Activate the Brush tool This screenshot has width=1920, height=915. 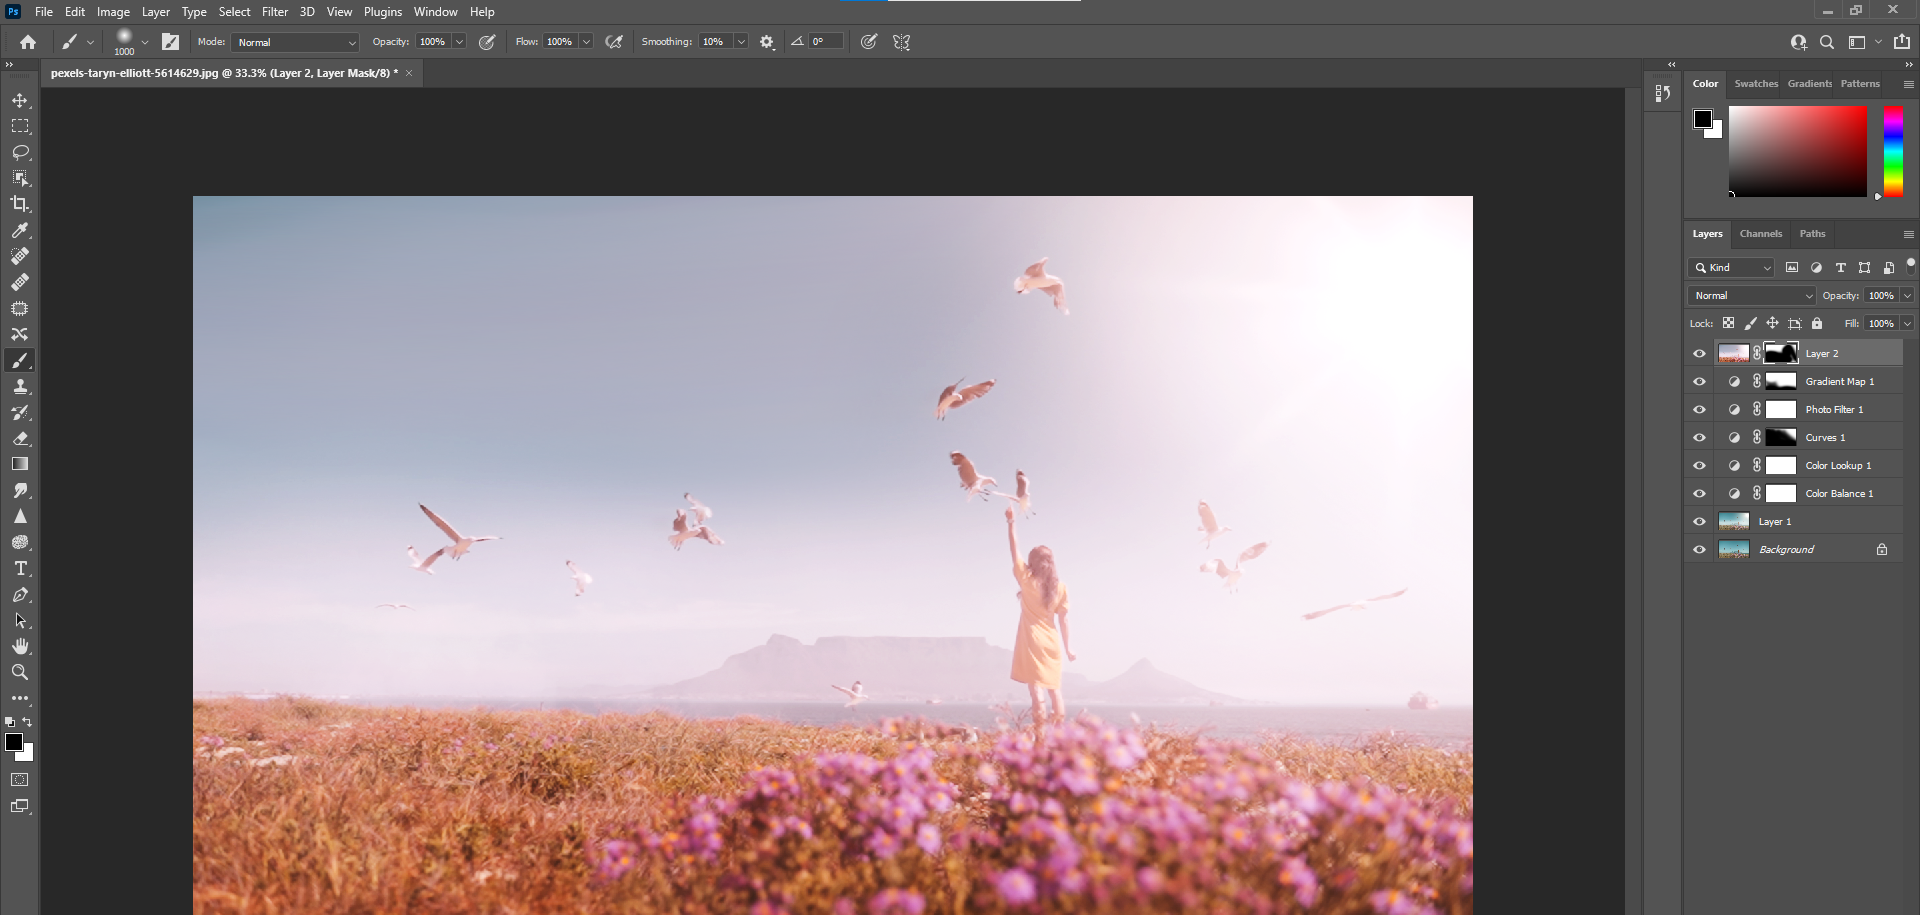[20, 360]
